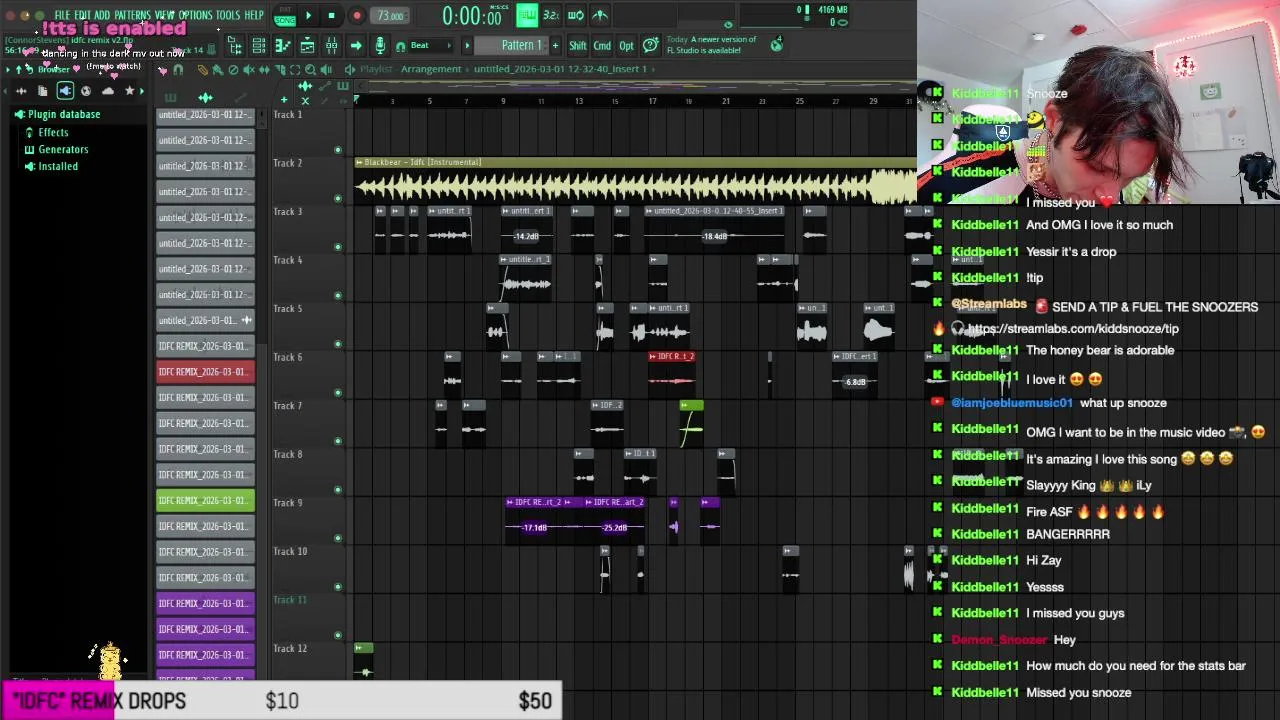Open the Piano roll icon
This screenshot has height=720, width=1280.
(x=282, y=45)
